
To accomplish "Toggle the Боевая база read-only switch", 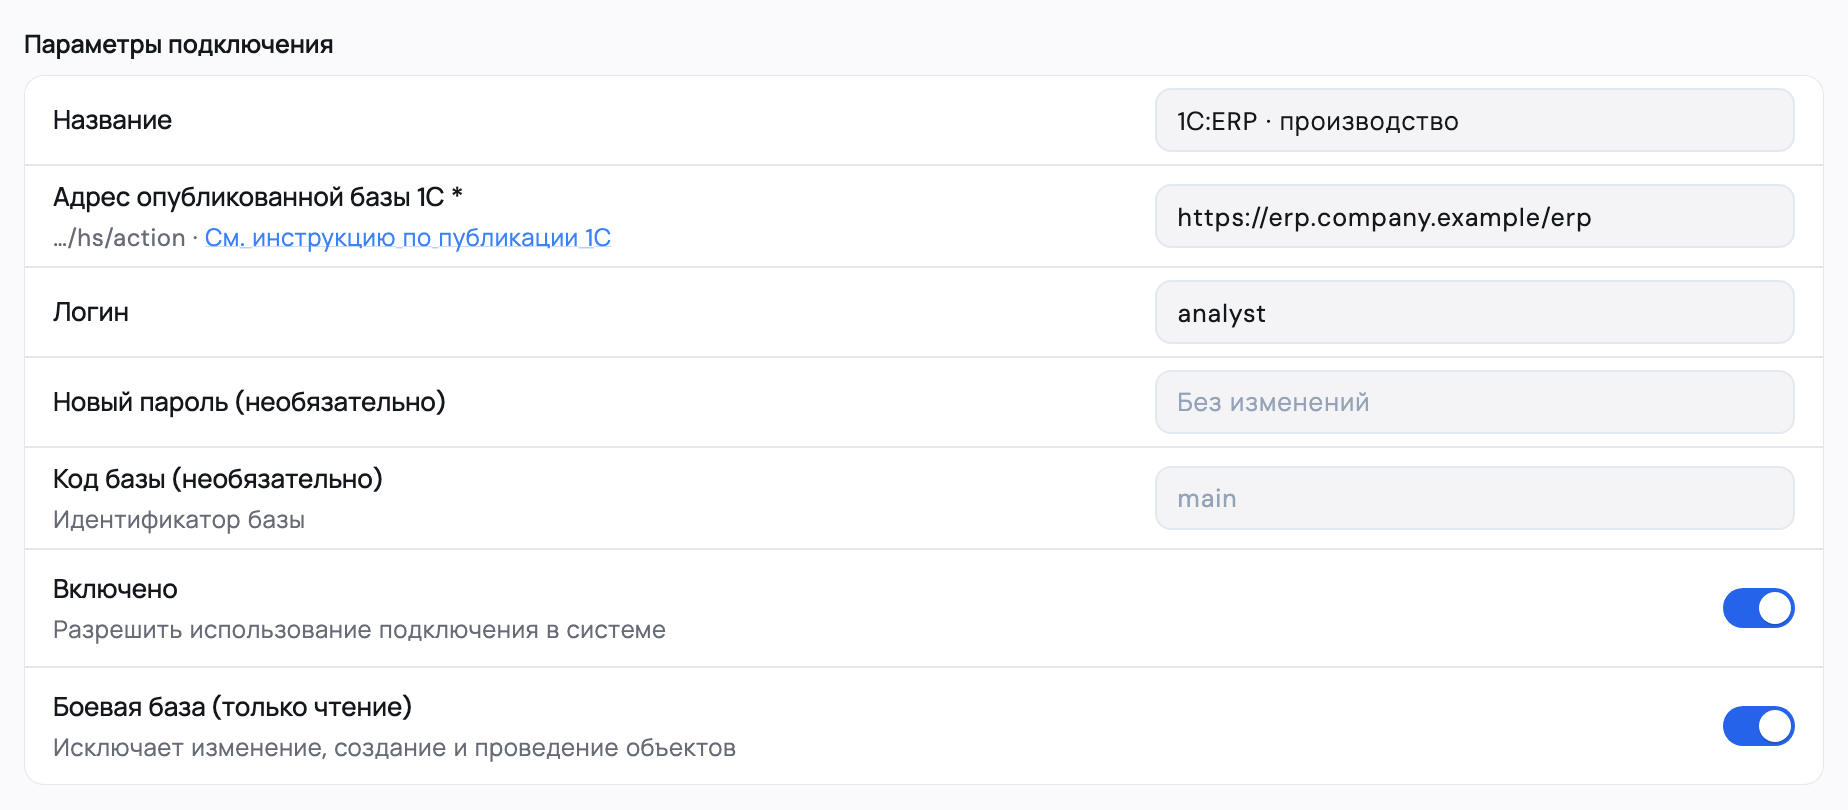I will pyautogui.click(x=1758, y=726).
